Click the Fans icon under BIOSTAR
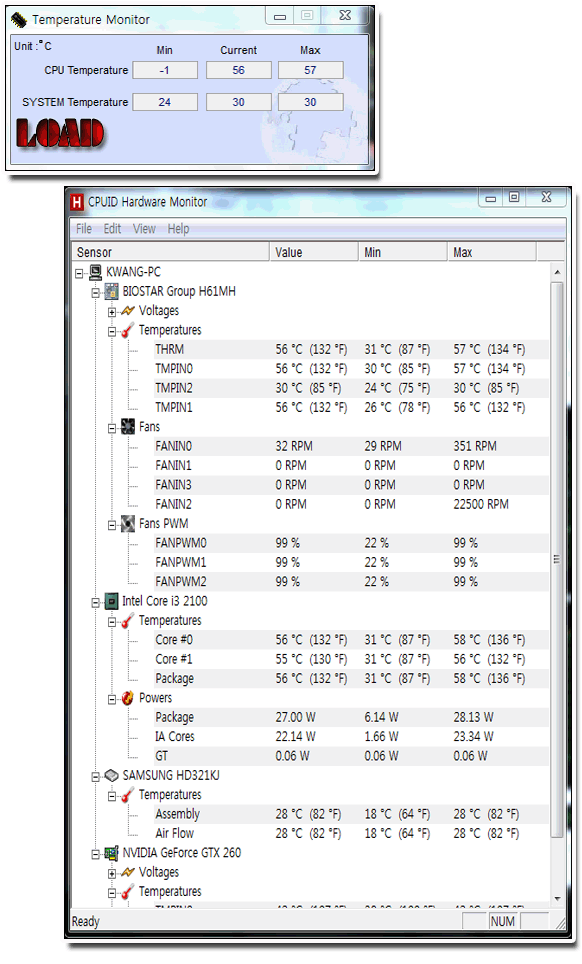582x964 pixels. [128, 427]
